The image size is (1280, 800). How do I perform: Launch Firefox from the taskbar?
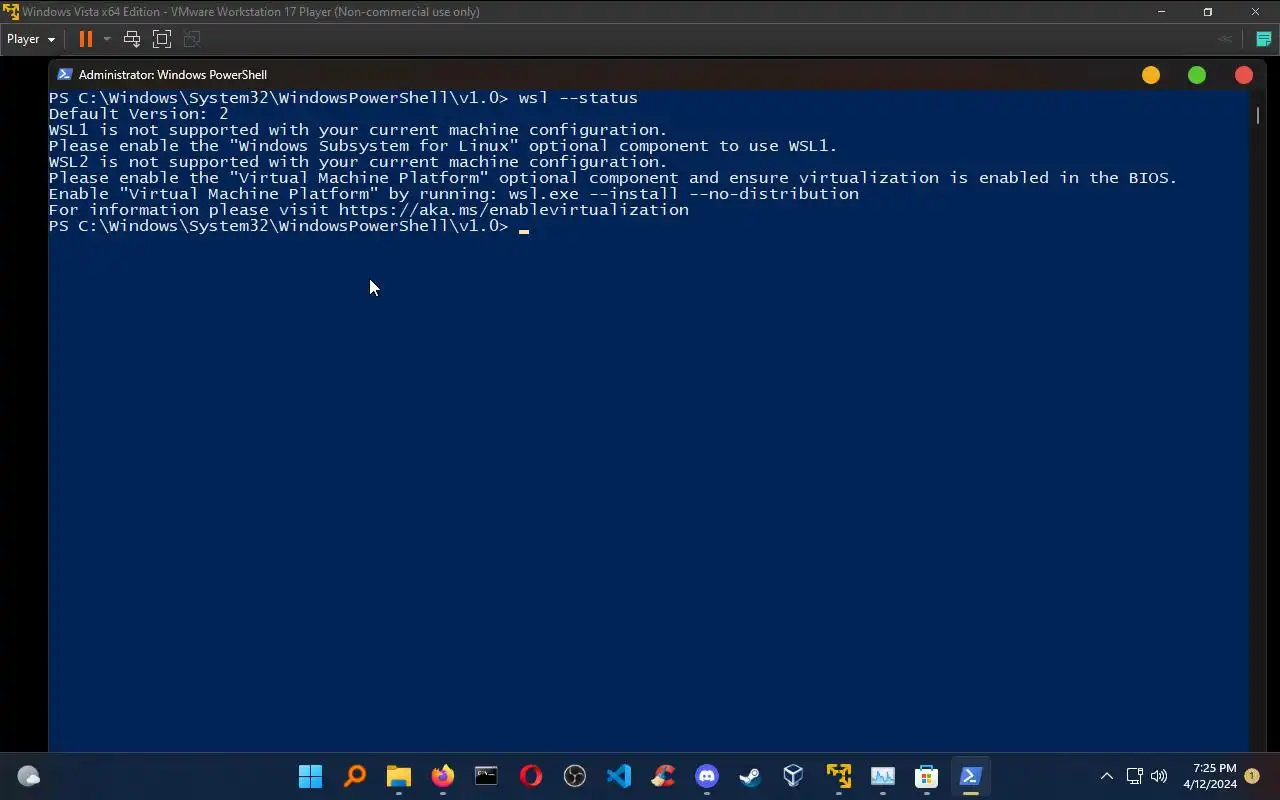(443, 776)
